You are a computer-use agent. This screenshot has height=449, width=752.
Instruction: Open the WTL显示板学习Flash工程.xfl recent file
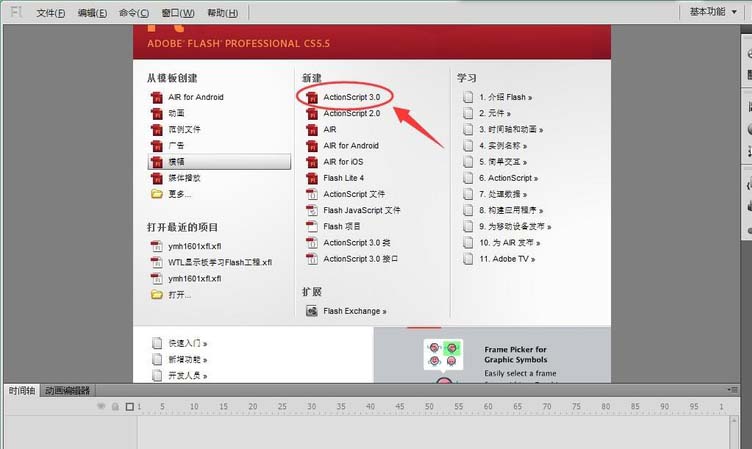[220, 262]
